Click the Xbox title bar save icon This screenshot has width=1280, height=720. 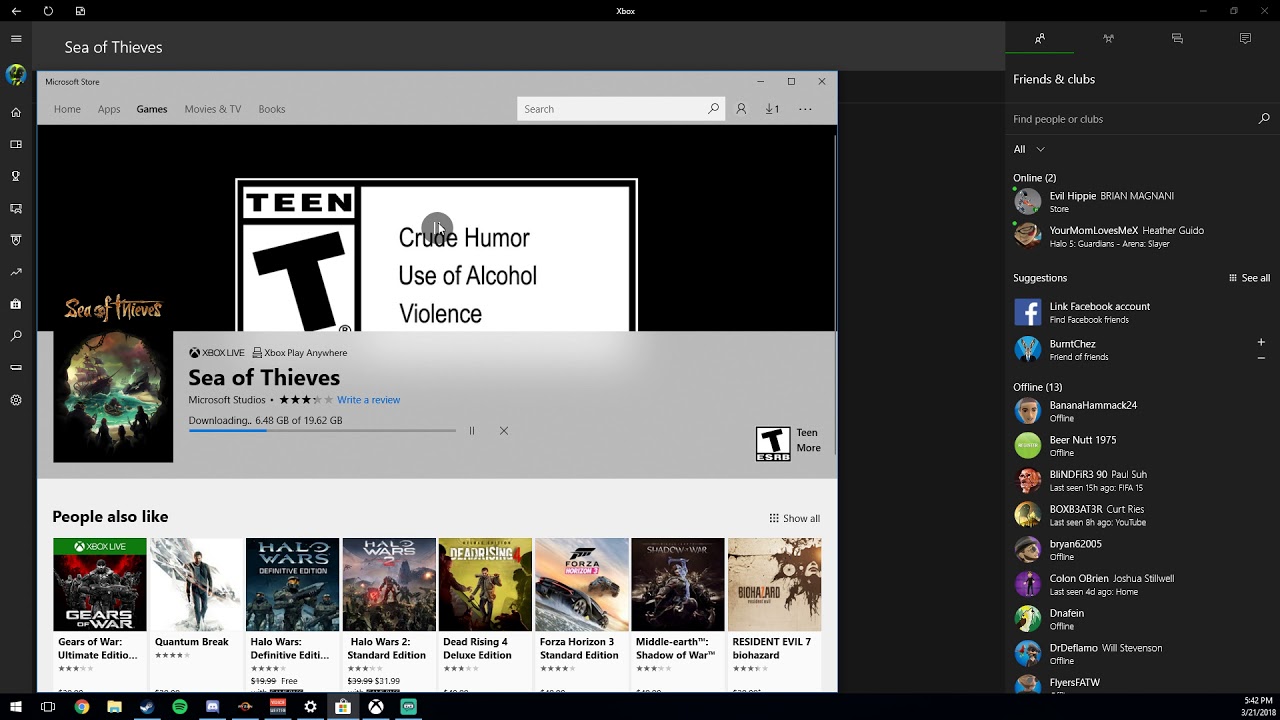(80, 11)
